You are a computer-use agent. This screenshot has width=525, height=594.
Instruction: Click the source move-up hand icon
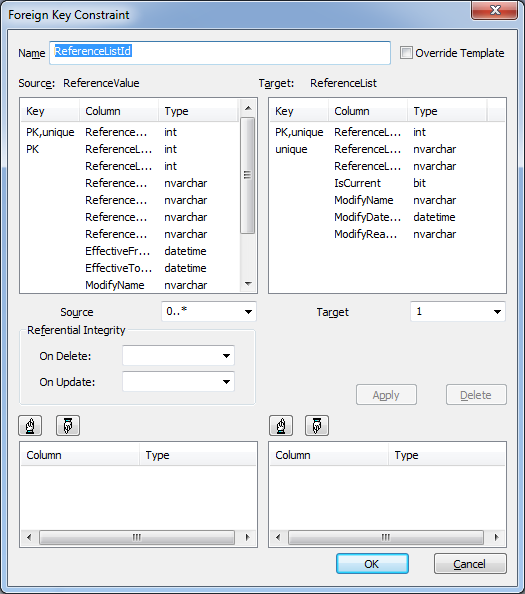click(30, 425)
